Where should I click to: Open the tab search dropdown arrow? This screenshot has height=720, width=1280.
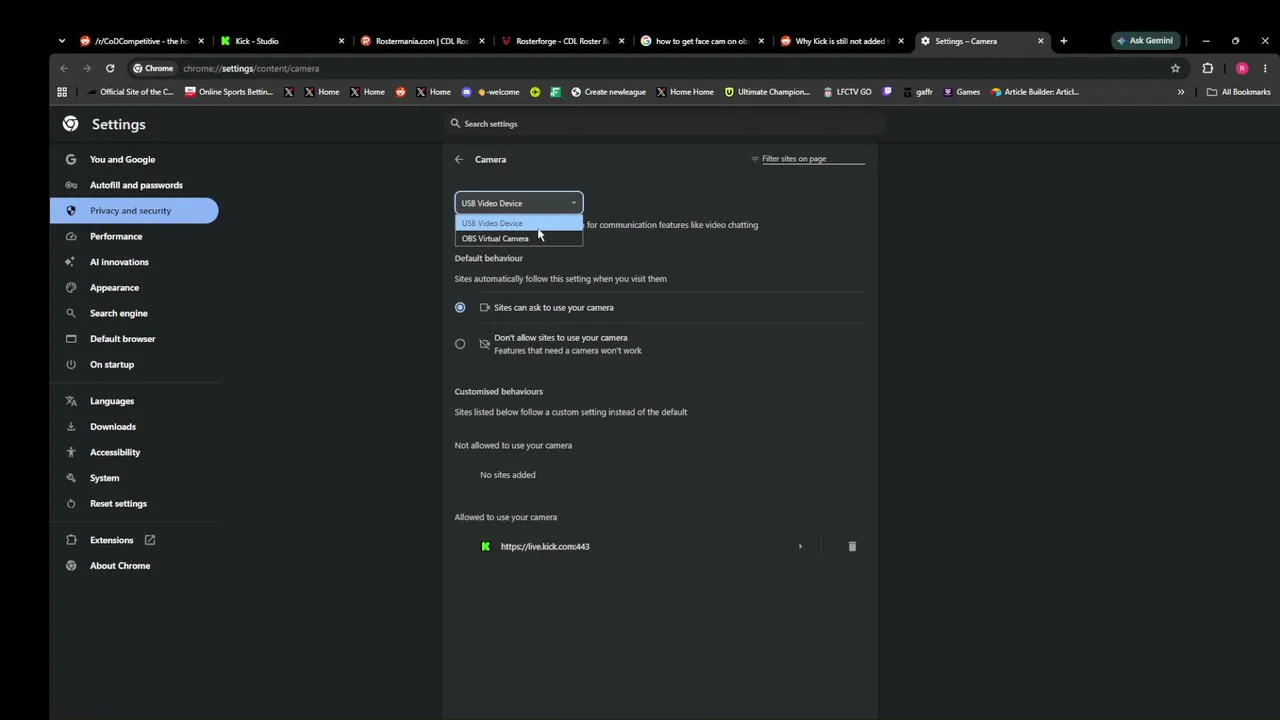tap(61, 41)
